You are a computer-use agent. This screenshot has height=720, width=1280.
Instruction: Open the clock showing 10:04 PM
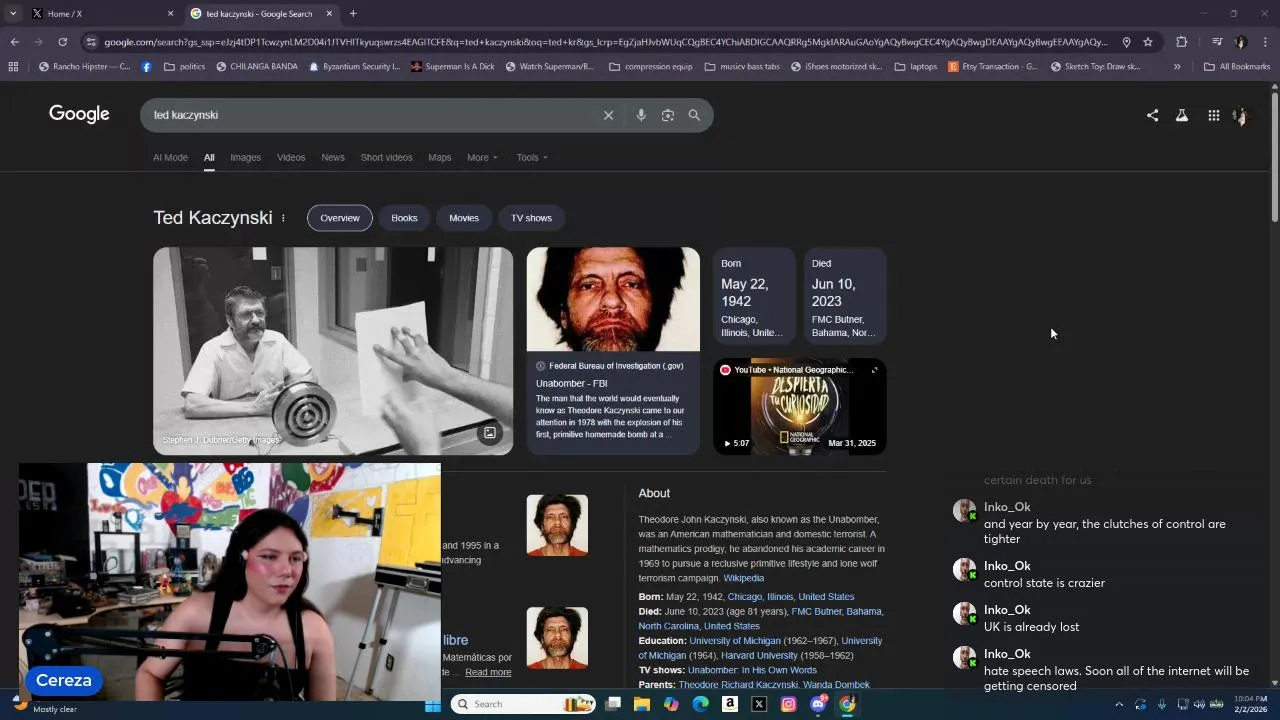(x=1250, y=704)
